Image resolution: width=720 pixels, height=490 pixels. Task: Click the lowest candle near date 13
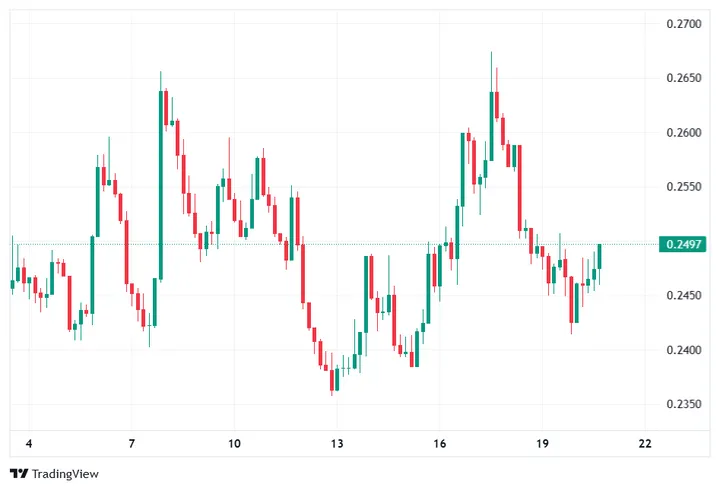click(x=334, y=379)
